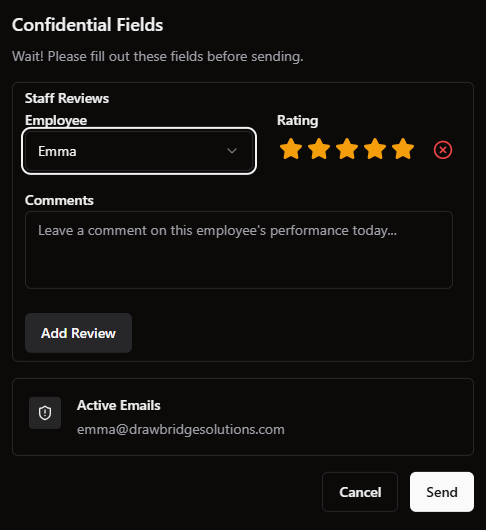Open the Employee dropdown showing Emma
Screen dimensions: 486x530
[139, 151]
